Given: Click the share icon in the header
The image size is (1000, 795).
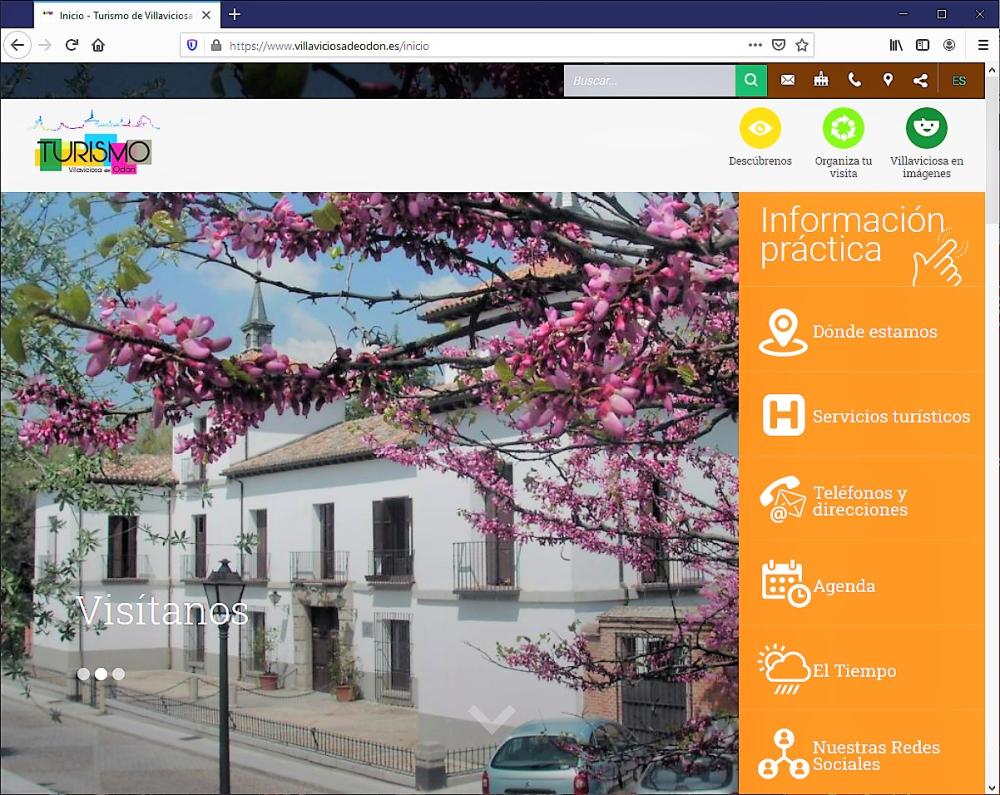Looking at the screenshot, I should pos(921,80).
